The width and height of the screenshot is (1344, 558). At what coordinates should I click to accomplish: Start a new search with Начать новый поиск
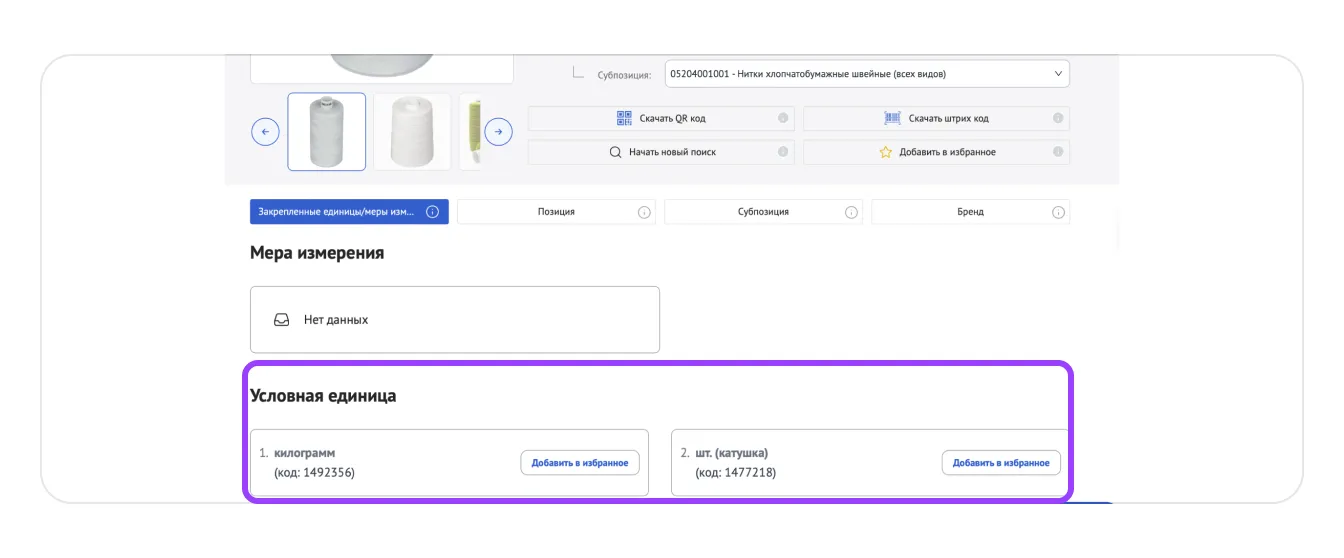click(x=661, y=152)
